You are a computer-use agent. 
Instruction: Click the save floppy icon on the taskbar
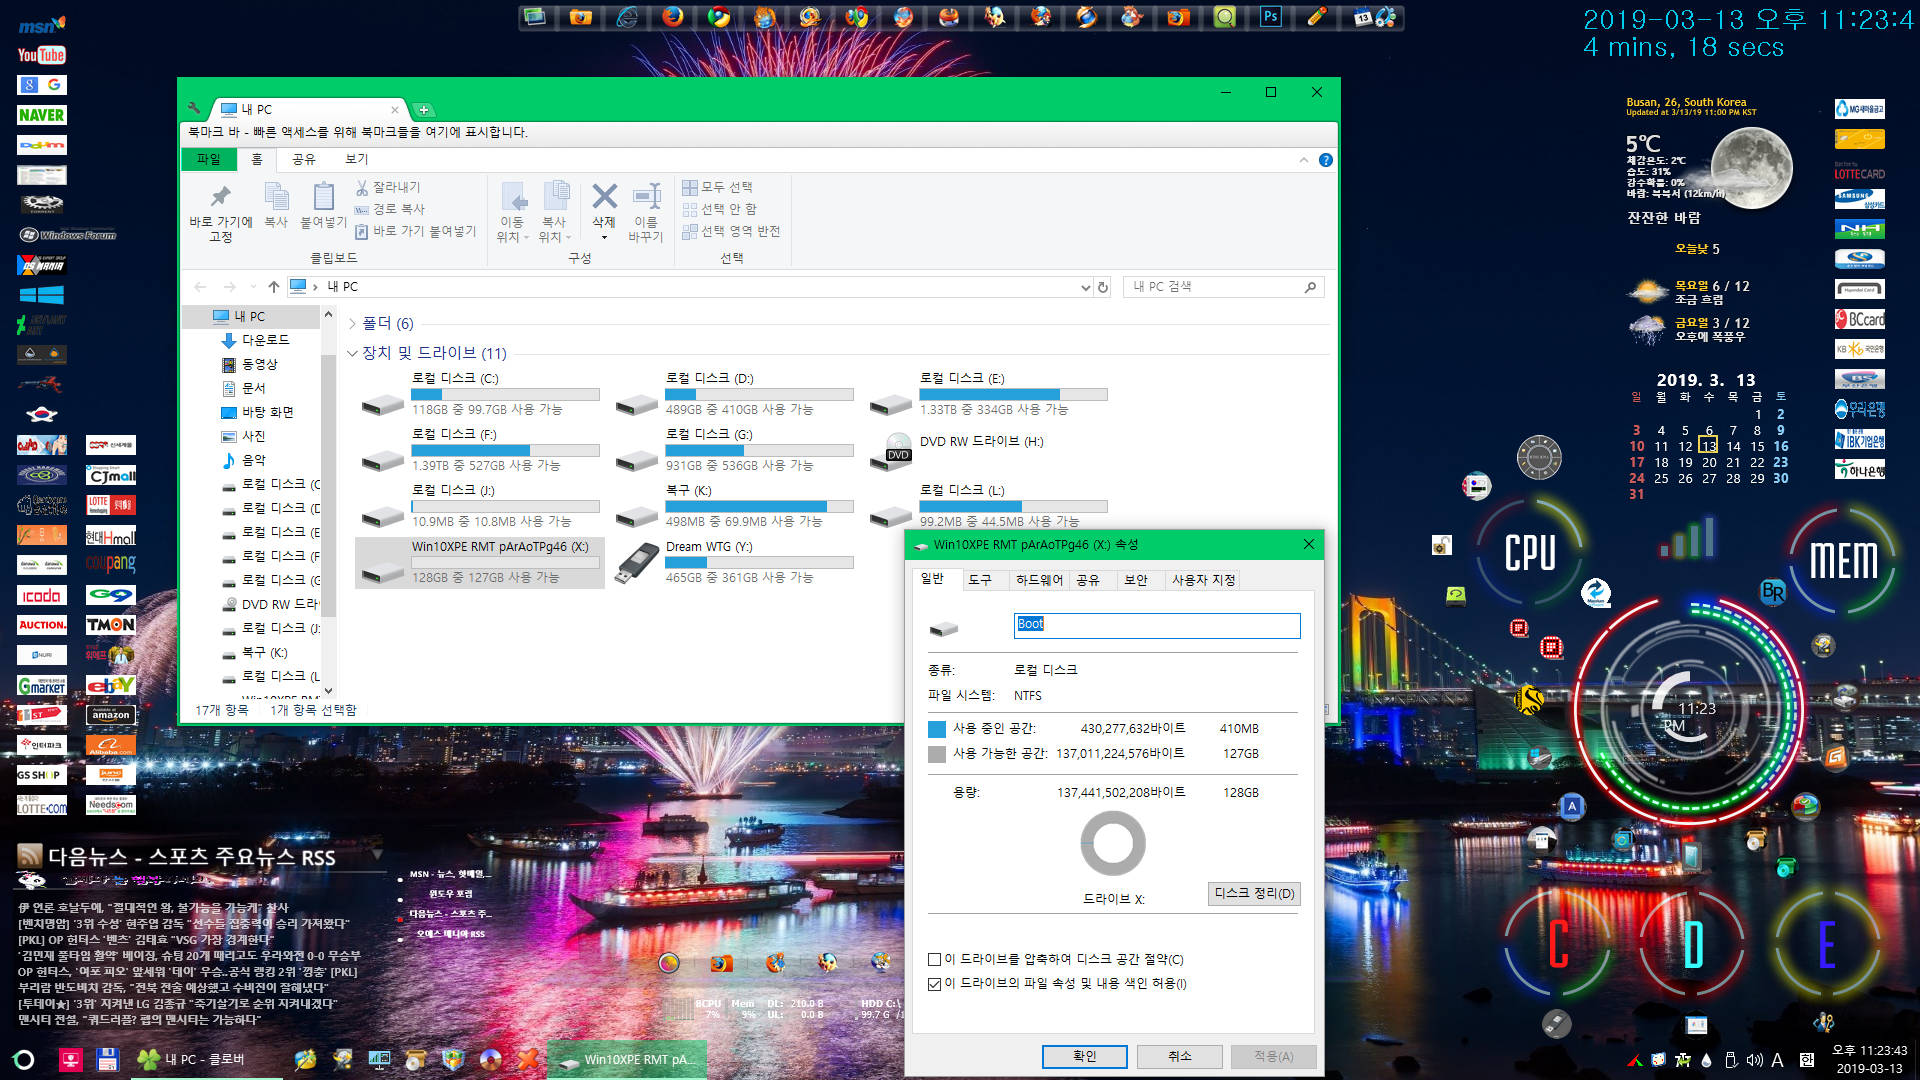click(108, 1059)
